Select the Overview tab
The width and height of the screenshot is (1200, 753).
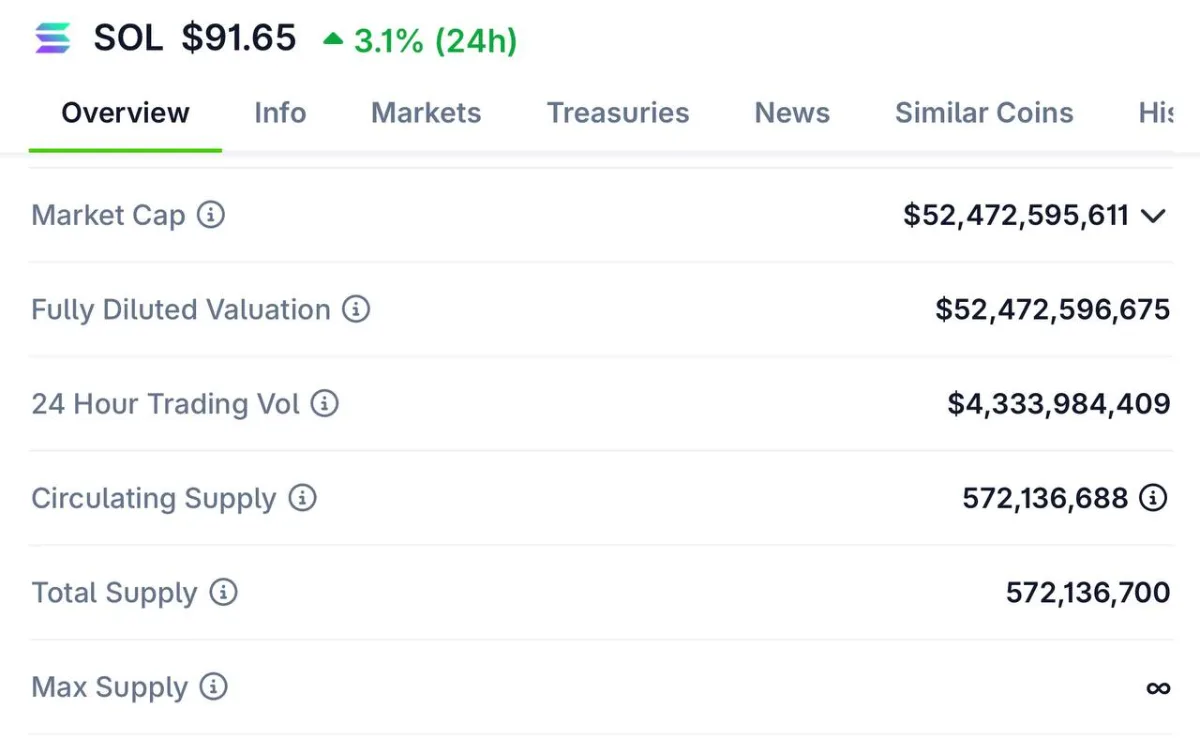click(x=125, y=113)
